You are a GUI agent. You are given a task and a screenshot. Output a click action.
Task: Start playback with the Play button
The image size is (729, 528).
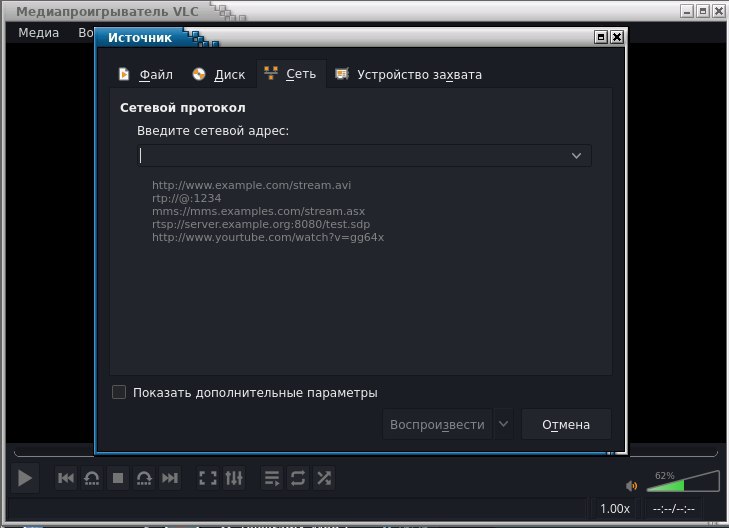[24, 478]
